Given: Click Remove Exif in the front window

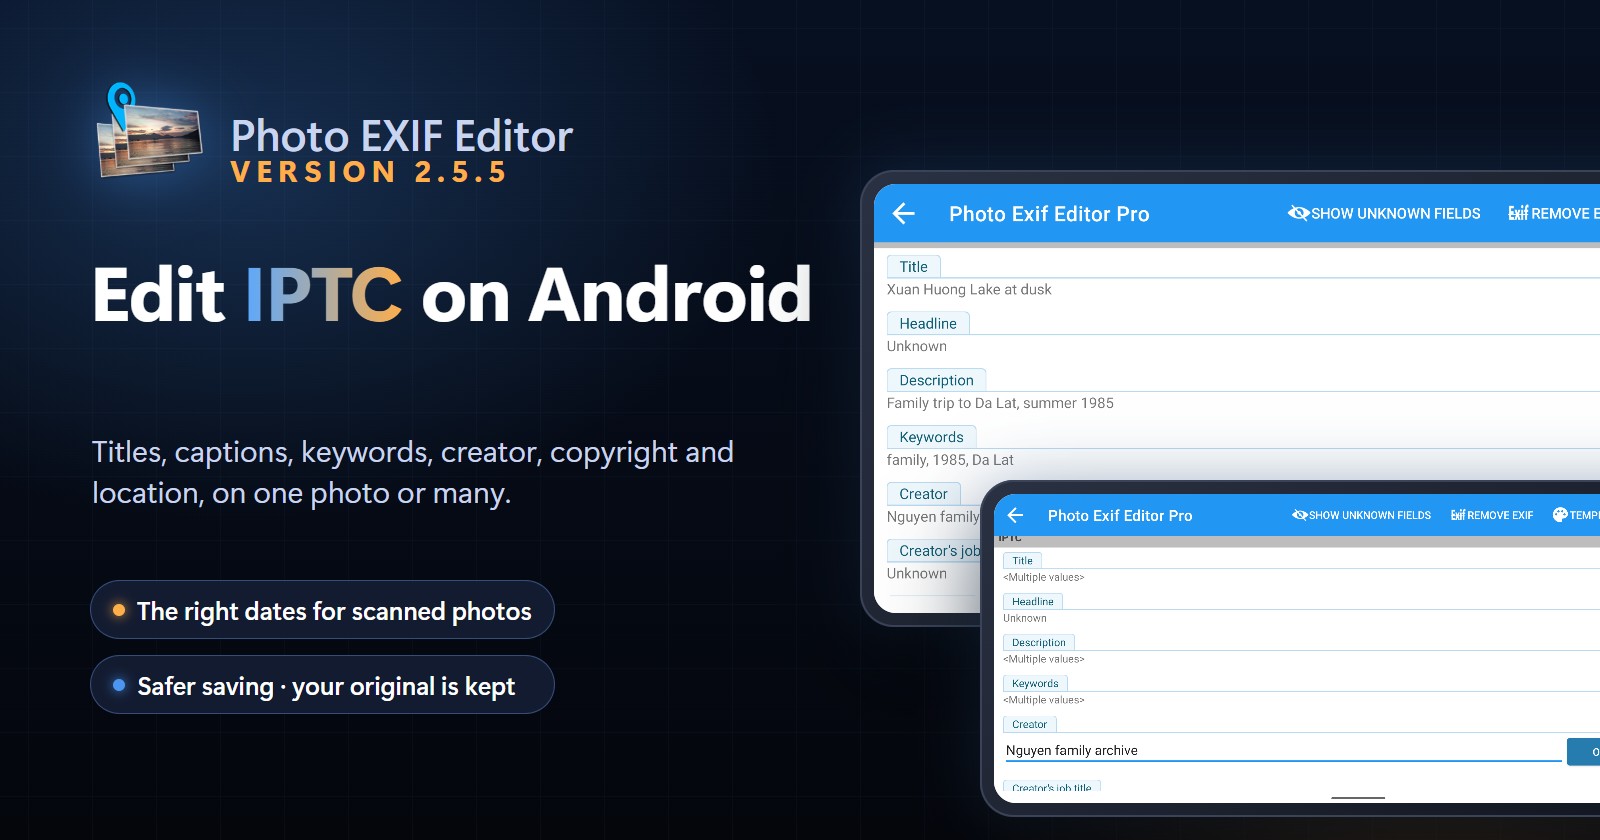Looking at the screenshot, I should click(x=1492, y=515).
